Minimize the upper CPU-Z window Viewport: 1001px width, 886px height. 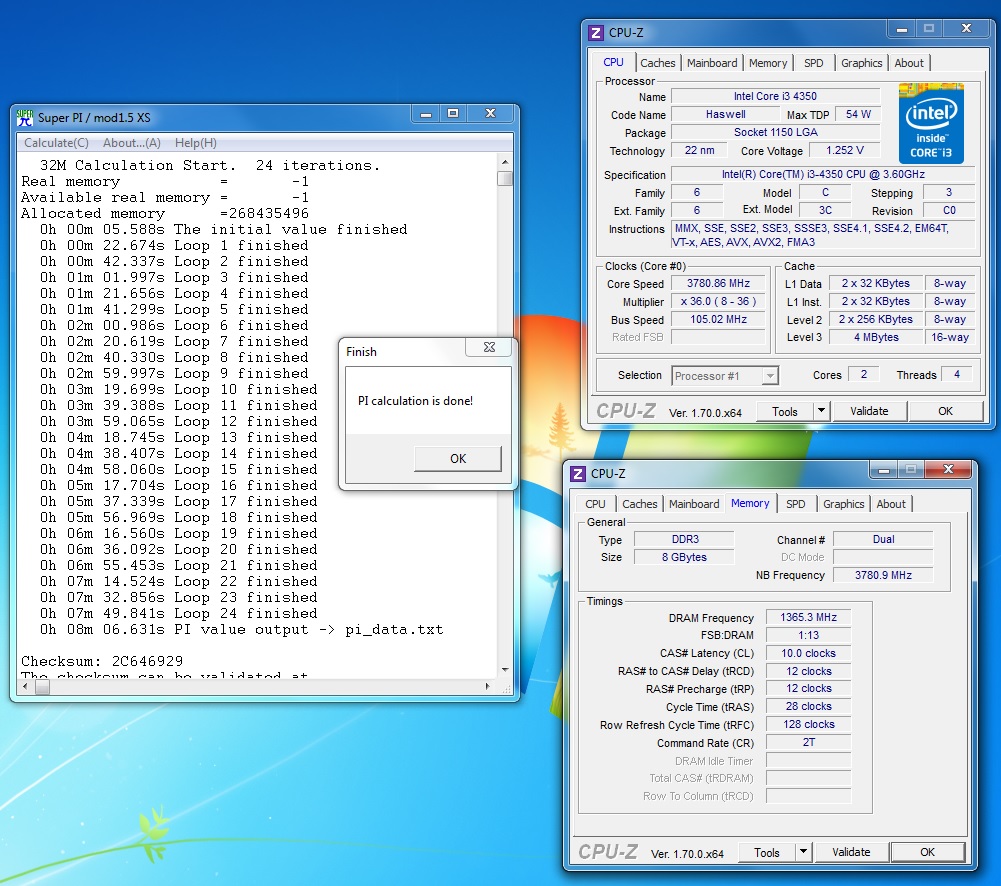[901, 29]
